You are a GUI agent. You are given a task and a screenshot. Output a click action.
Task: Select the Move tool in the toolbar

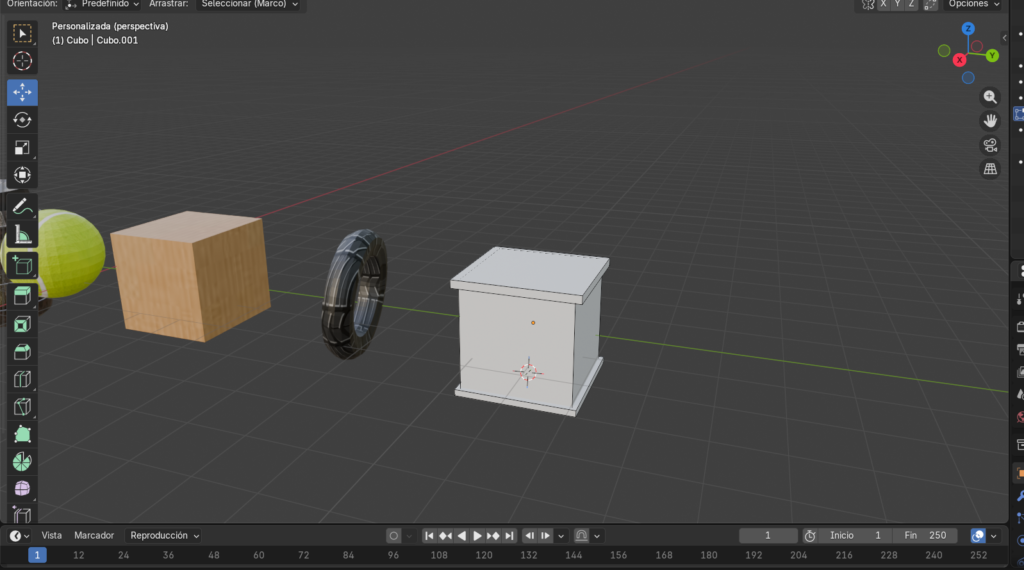click(x=22, y=91)
